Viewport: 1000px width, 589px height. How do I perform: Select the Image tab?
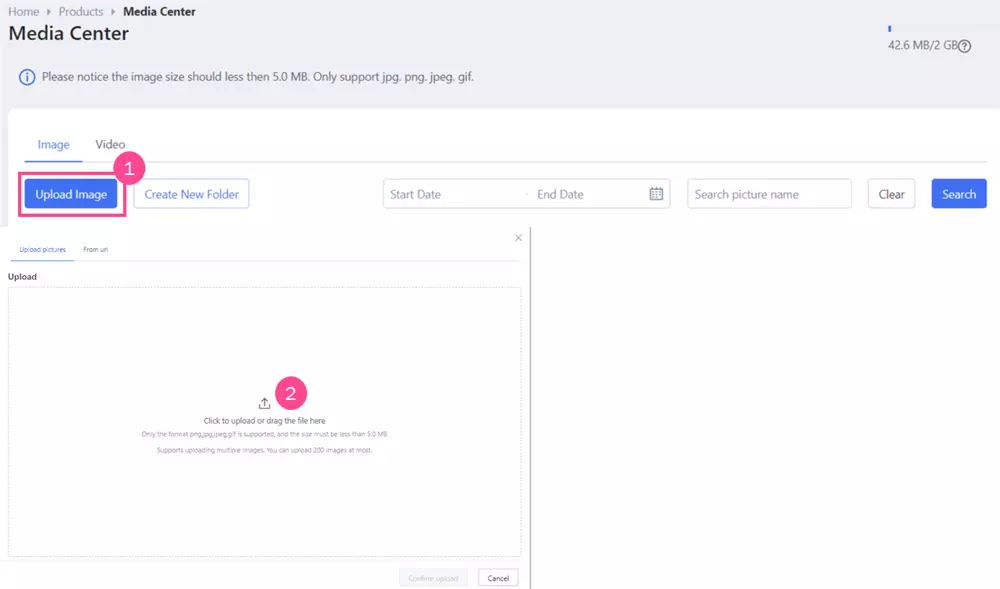(54, 145)
